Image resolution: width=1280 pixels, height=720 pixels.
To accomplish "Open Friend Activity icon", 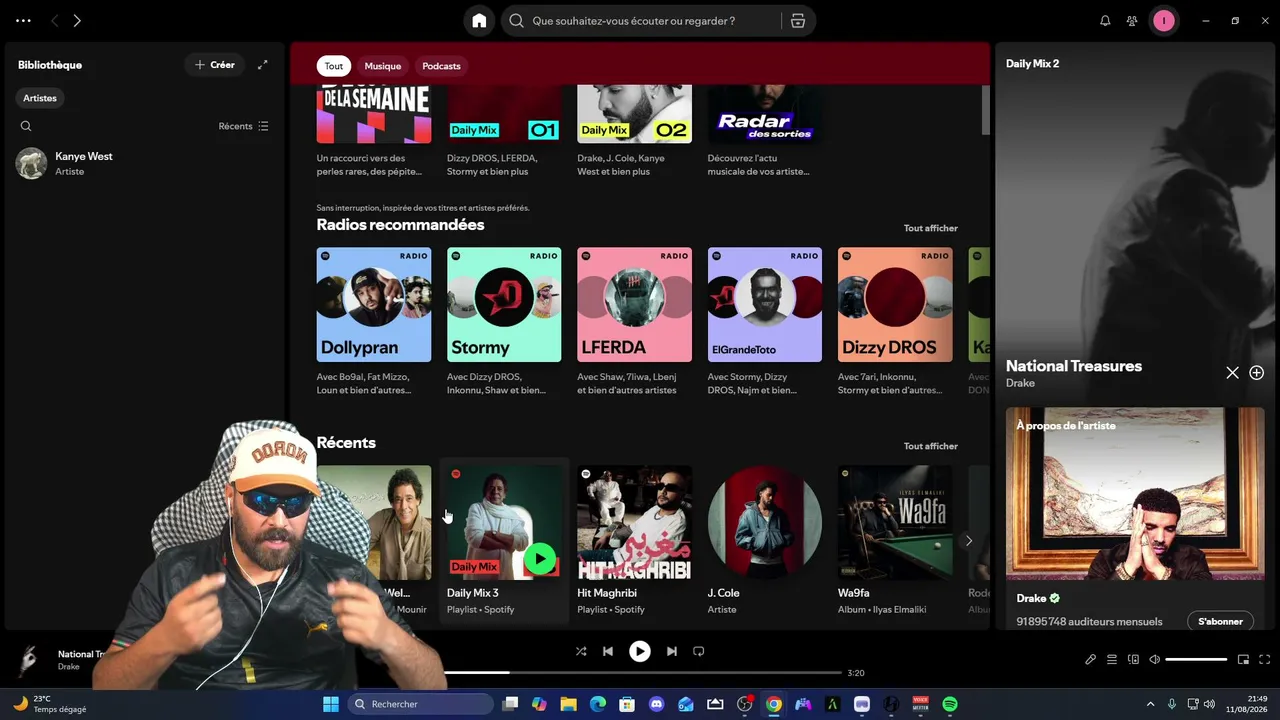I will coord(1132,21).
